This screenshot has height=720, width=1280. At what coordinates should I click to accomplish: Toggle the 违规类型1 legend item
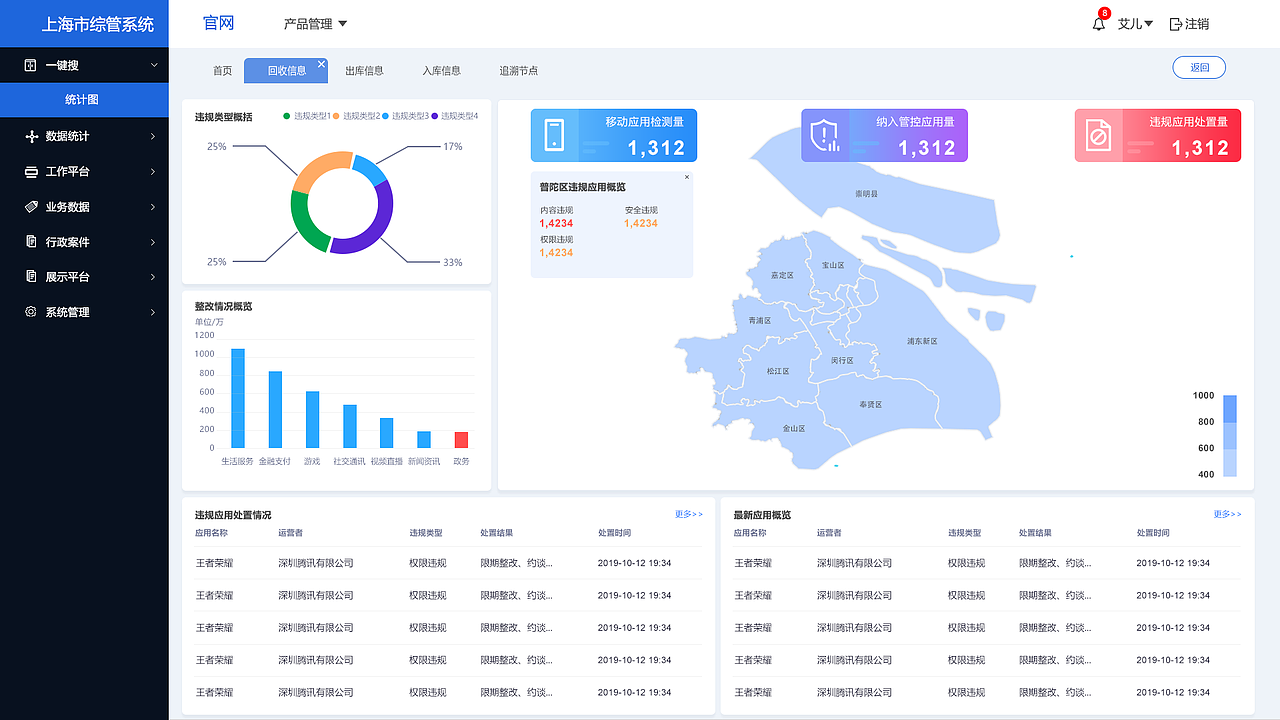[311, 116]
